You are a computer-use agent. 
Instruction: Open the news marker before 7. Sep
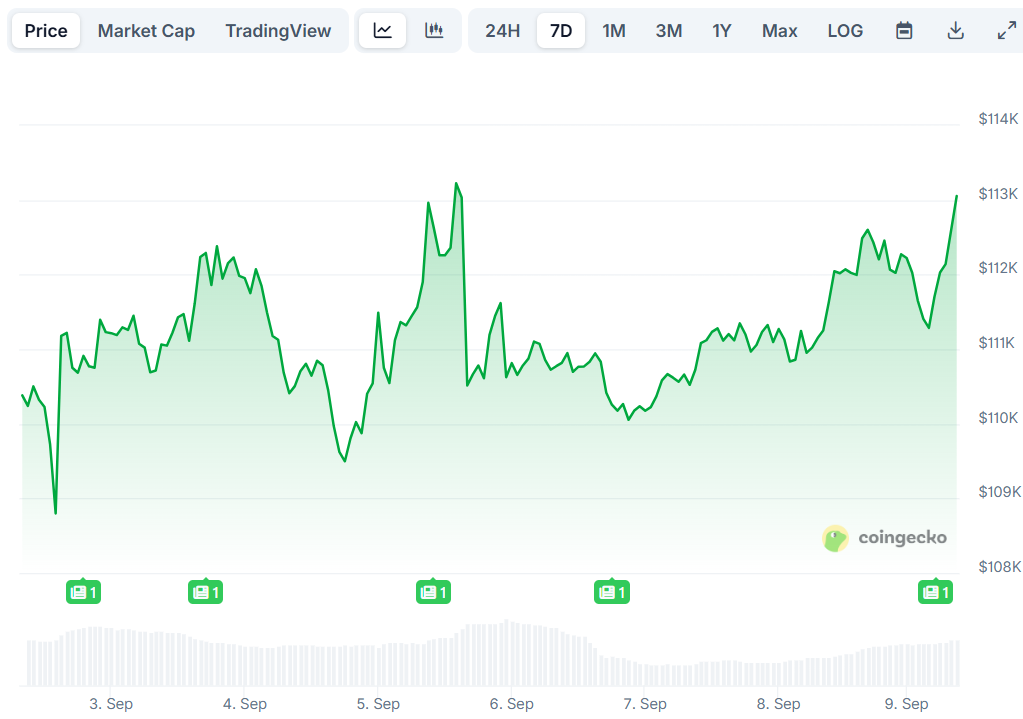612,592
